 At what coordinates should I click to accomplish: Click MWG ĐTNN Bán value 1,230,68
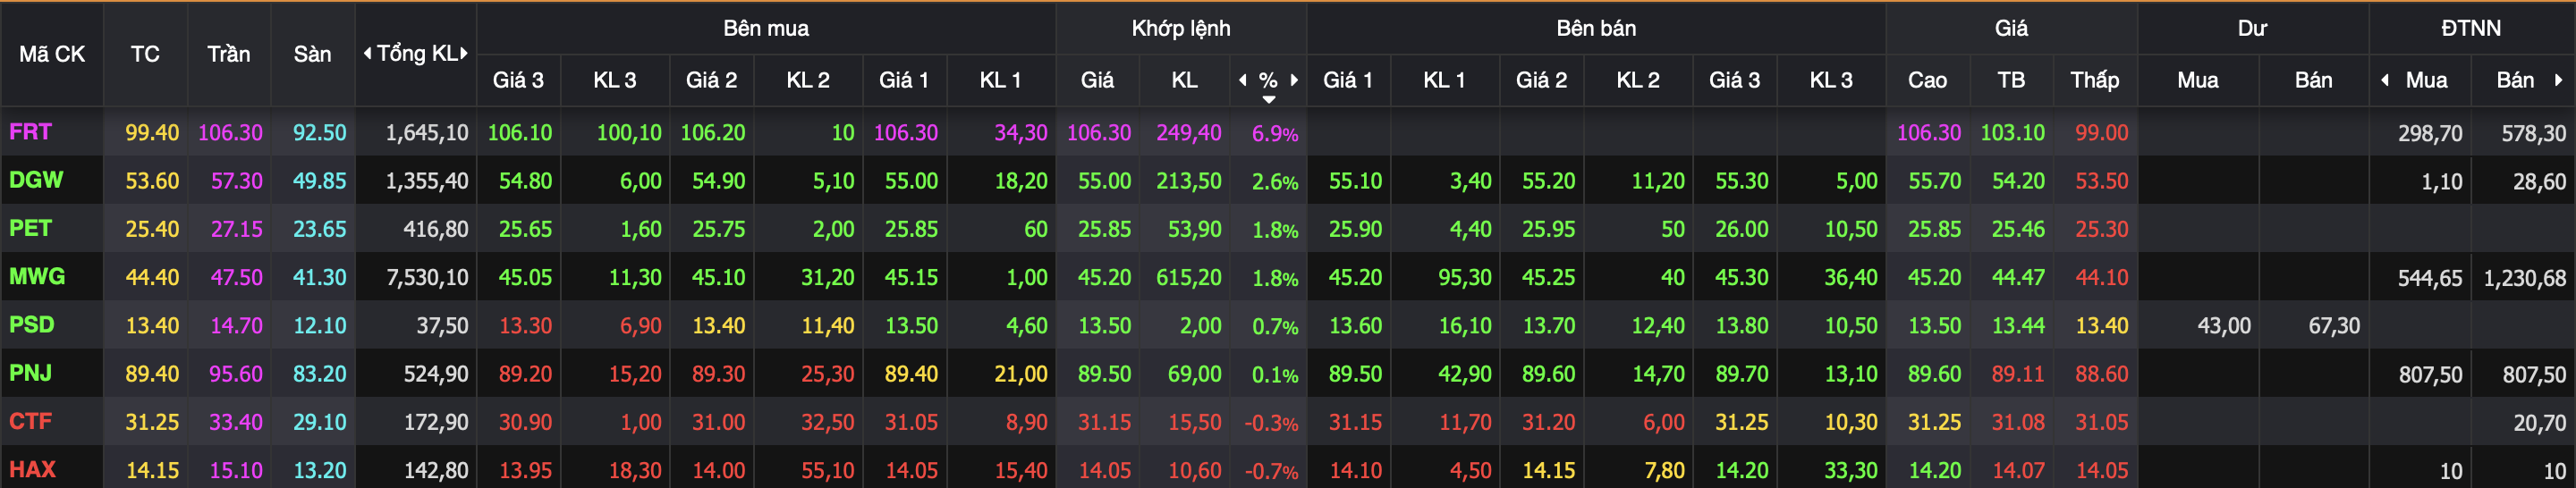tap(2524, 278)
